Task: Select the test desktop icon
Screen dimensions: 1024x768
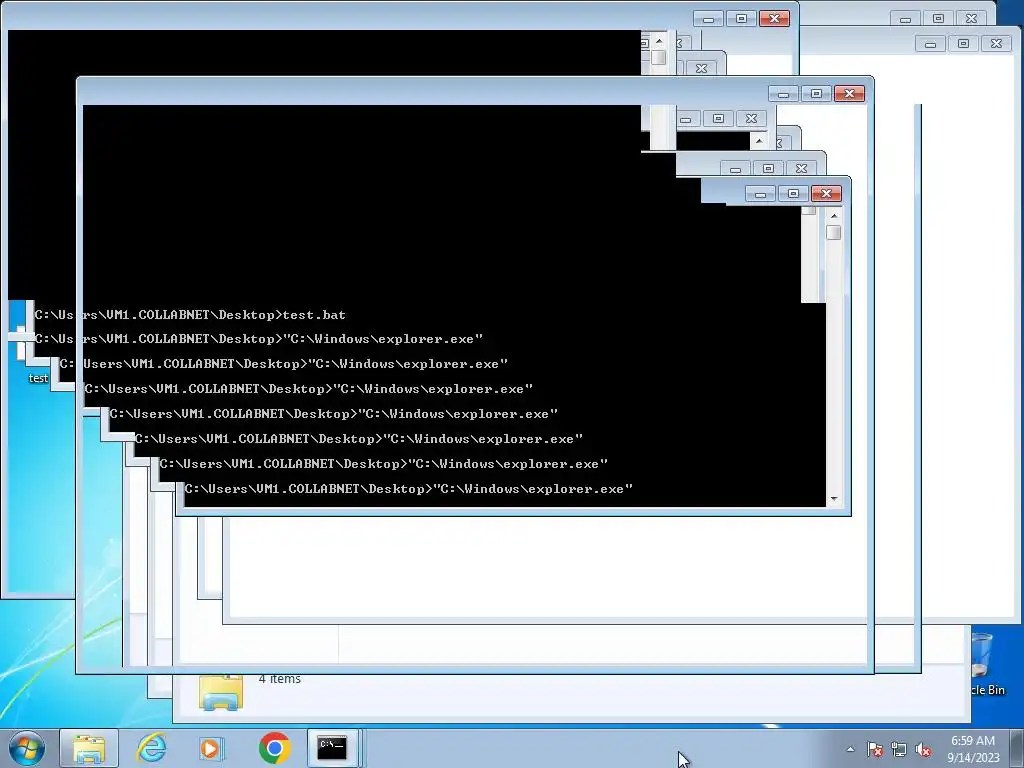Action: pos(38,377)
